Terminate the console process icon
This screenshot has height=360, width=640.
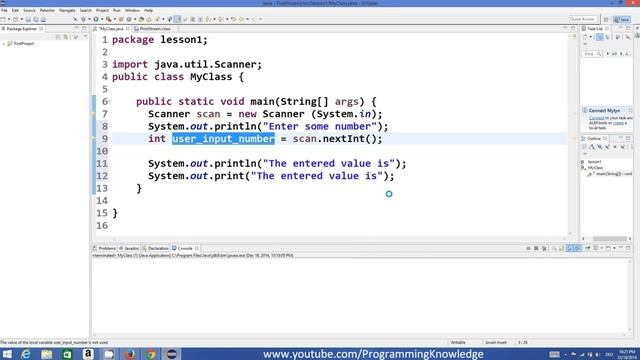click(x=529, y=248)
